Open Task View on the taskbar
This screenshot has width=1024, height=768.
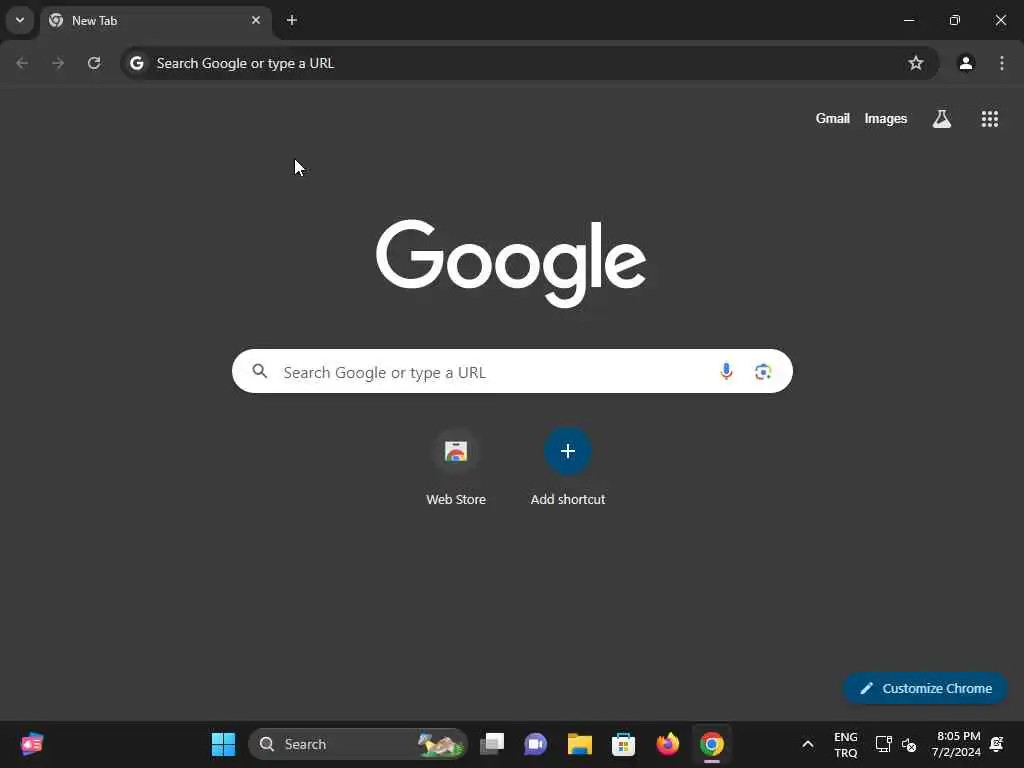click(x=492, y=744)
